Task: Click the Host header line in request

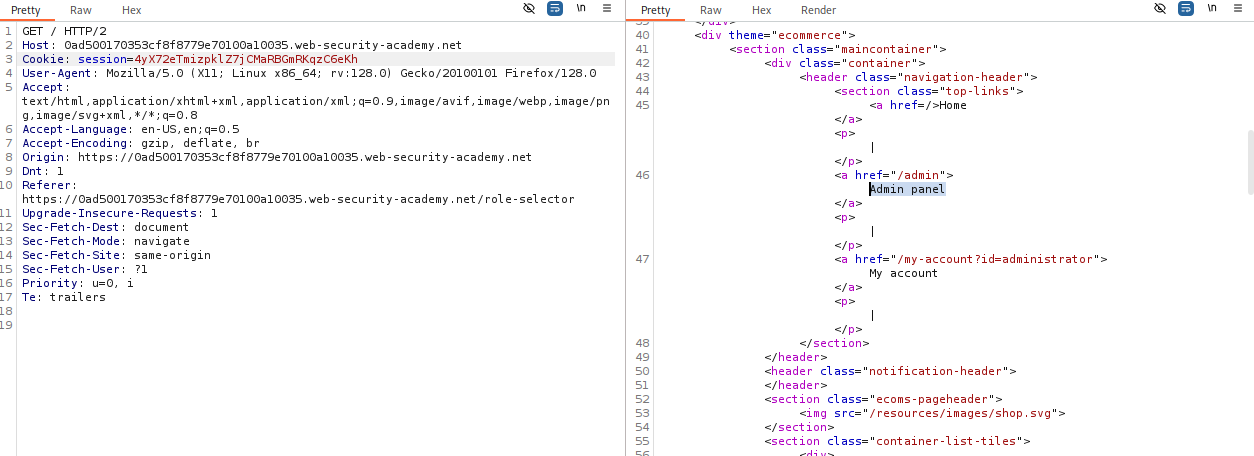Action: click(x=242, y=45)
